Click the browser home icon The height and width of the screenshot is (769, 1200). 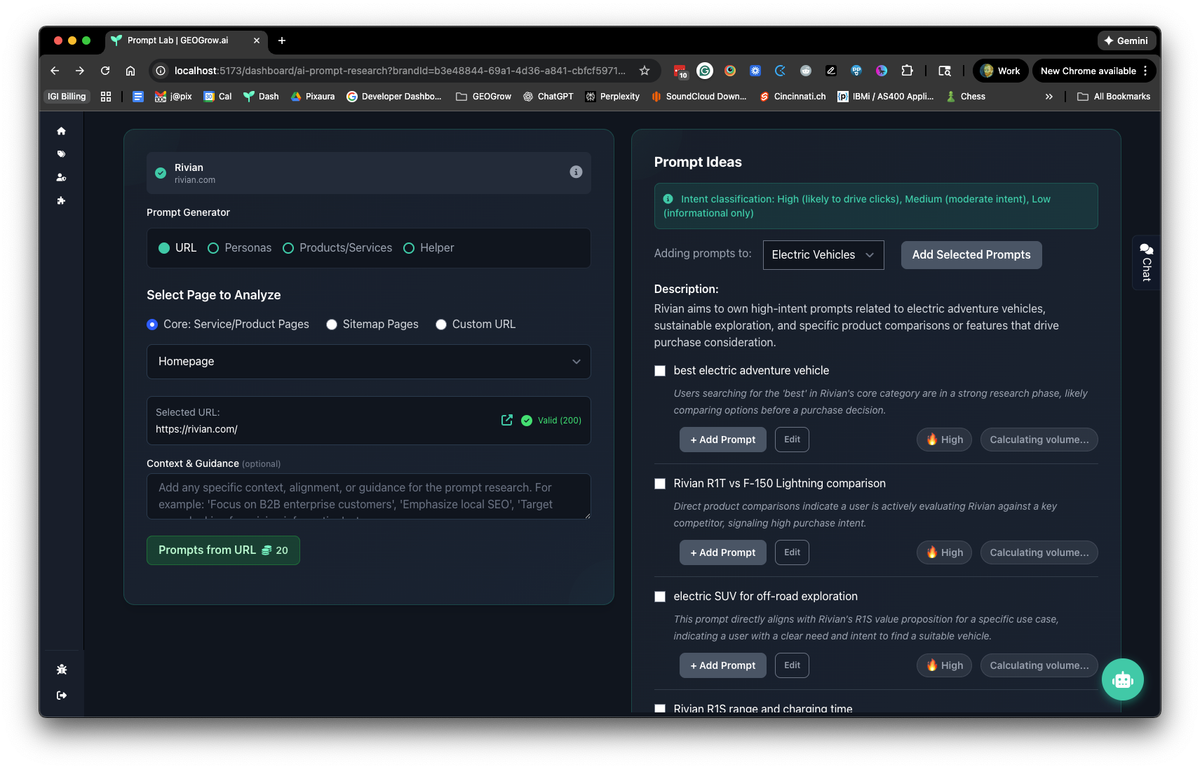(130, 71)
